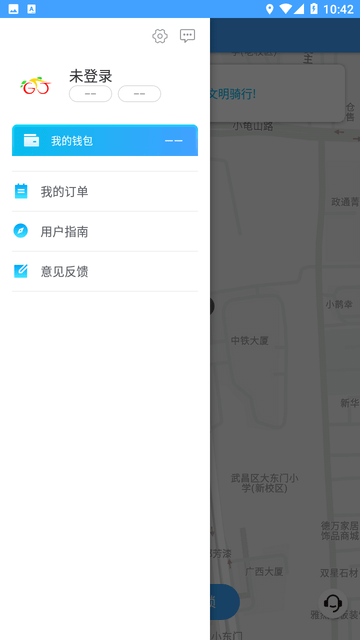
Task: Click the orders clipboard icon
Action: (x=21, y=191)
